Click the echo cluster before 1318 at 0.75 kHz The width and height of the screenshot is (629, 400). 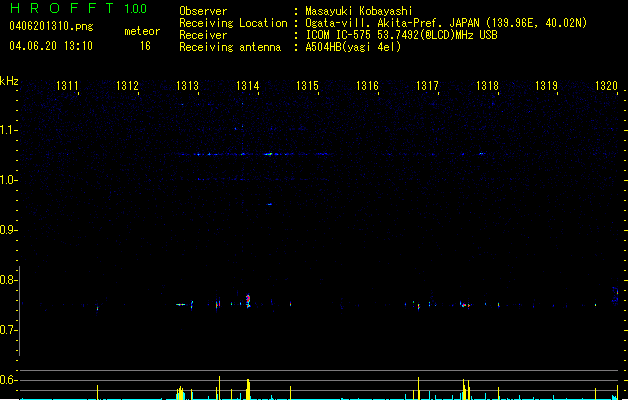point(465,305)
